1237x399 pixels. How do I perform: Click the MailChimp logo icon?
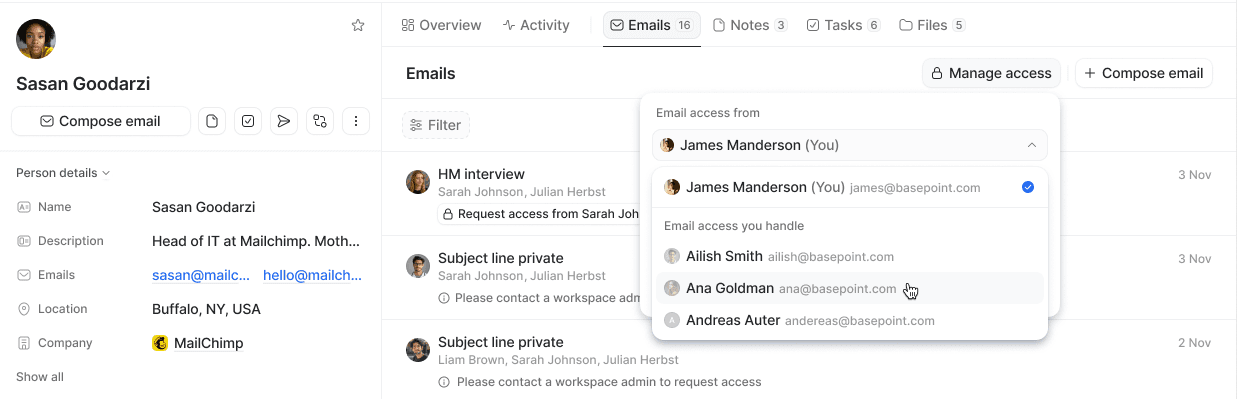tap(160, 343)
